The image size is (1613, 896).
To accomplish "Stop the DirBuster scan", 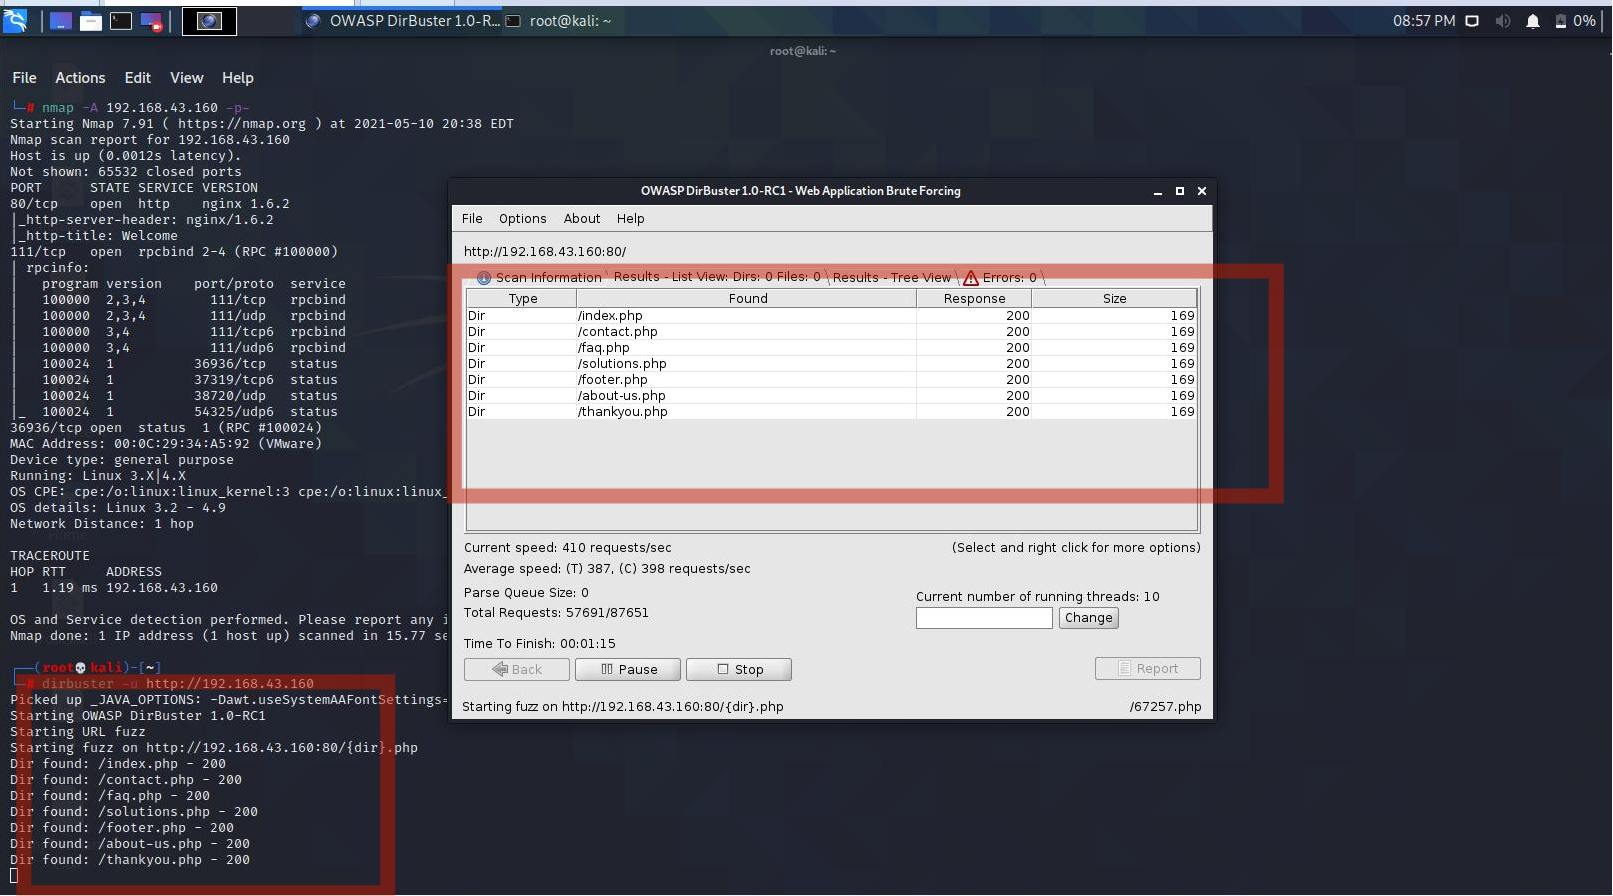I will tap(739, 669).
